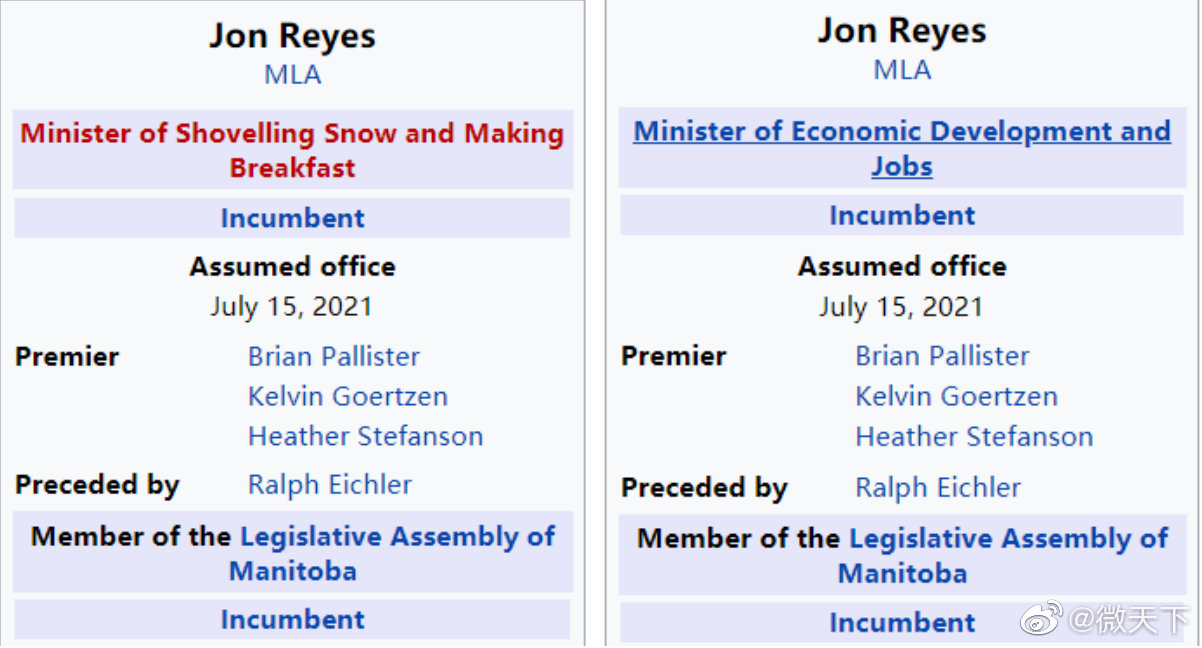This screenshot has height=648, width=1202.
Task: Click the upper Incumbent link in the right infobox
Action: pyautogui.click(x=901, y=215)
